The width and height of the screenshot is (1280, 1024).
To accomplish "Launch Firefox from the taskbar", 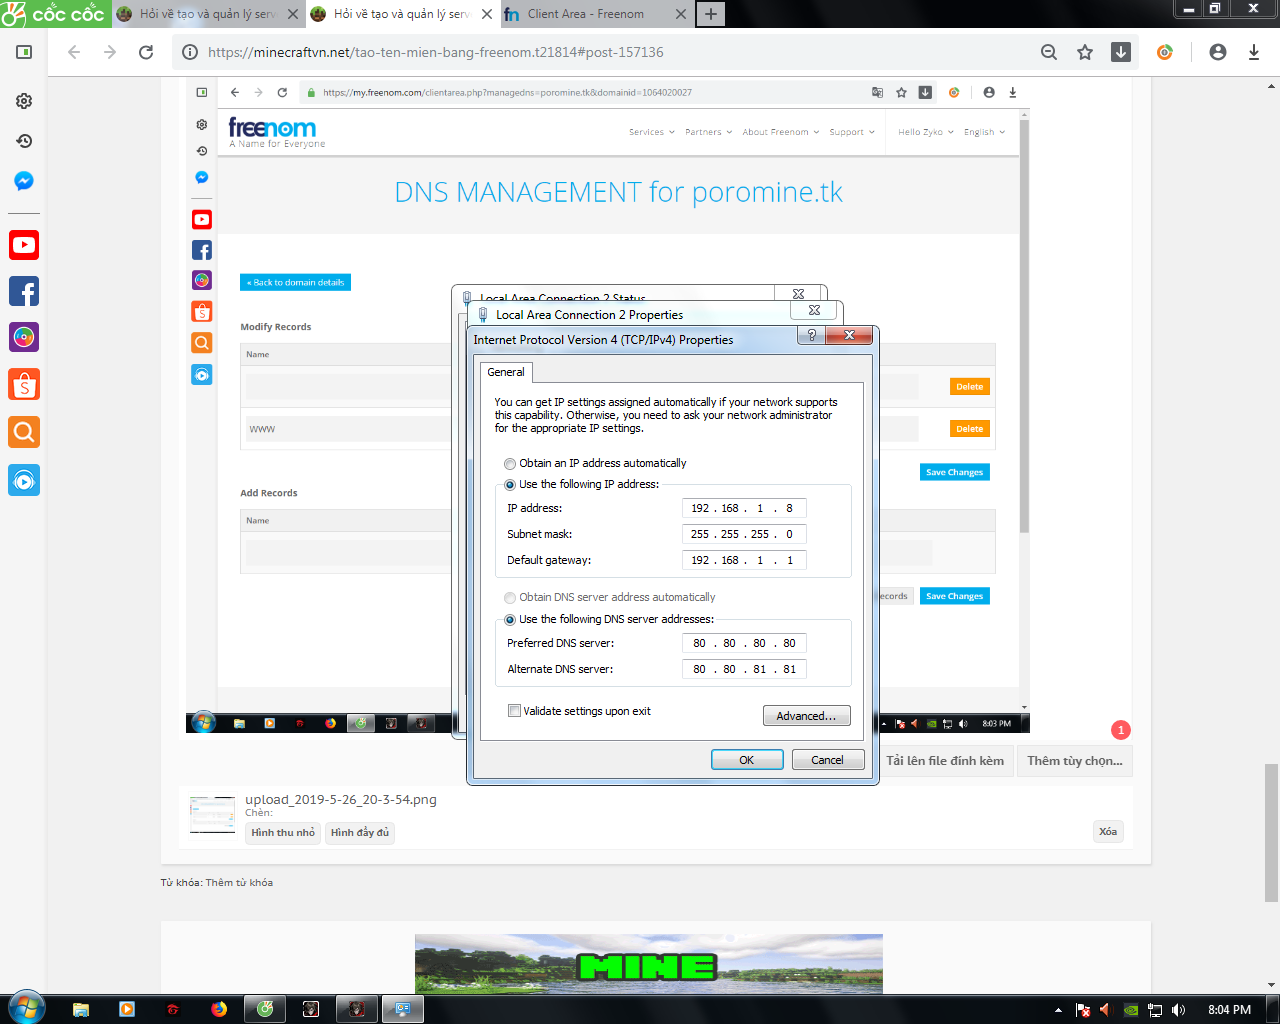I will click(x=219, y=1009).
